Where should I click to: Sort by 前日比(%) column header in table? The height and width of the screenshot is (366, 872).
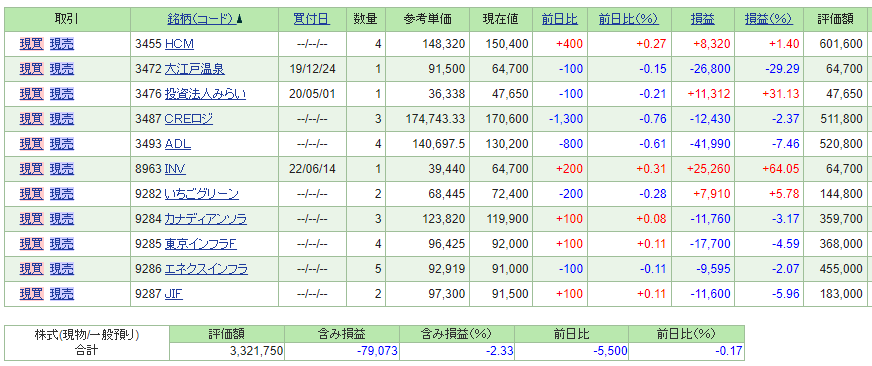628,19
